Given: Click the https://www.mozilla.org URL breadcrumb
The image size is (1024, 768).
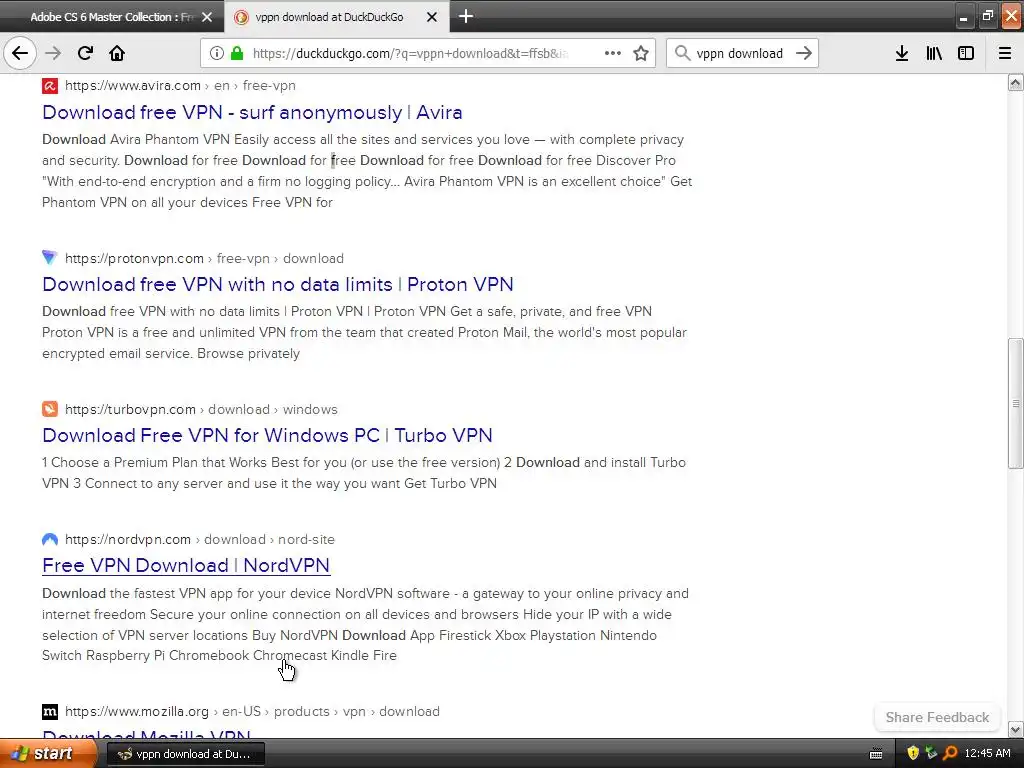Looking at the screenshot, I should tap(252, 711).
